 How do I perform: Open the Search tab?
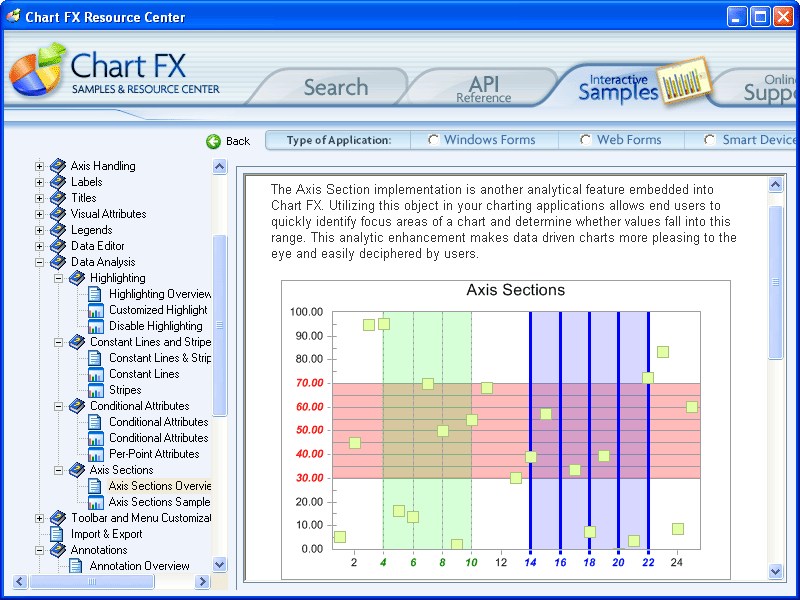(336, 87)
